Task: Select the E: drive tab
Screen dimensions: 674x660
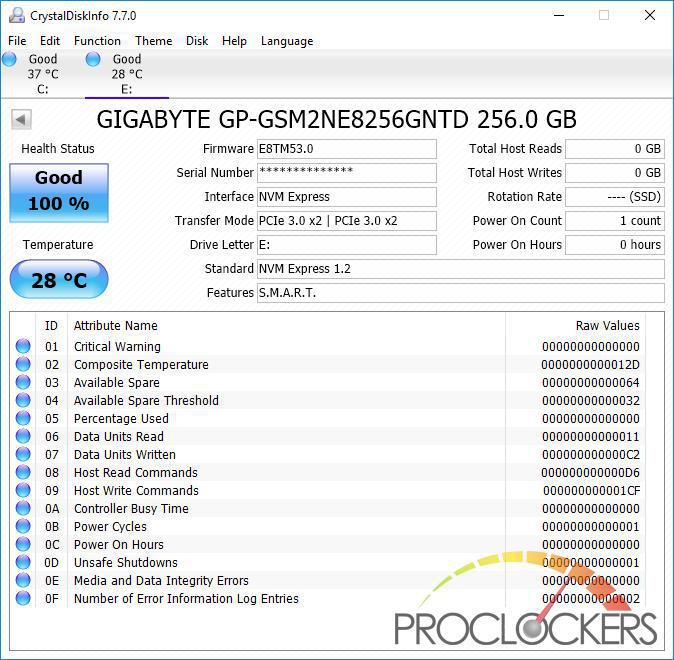Action: 127,74
